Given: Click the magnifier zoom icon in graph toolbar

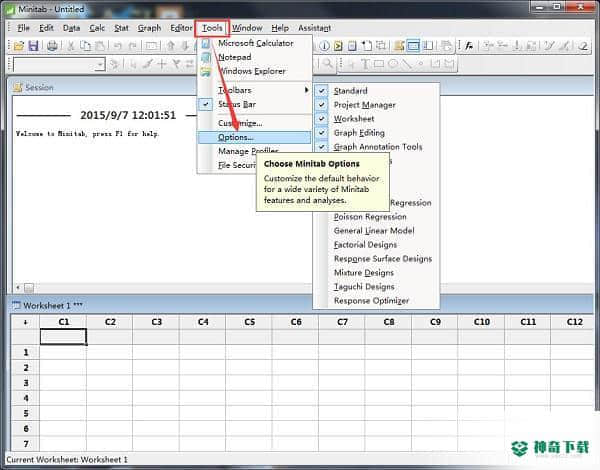Looking at the screenshot, I should tap(328, 64).
